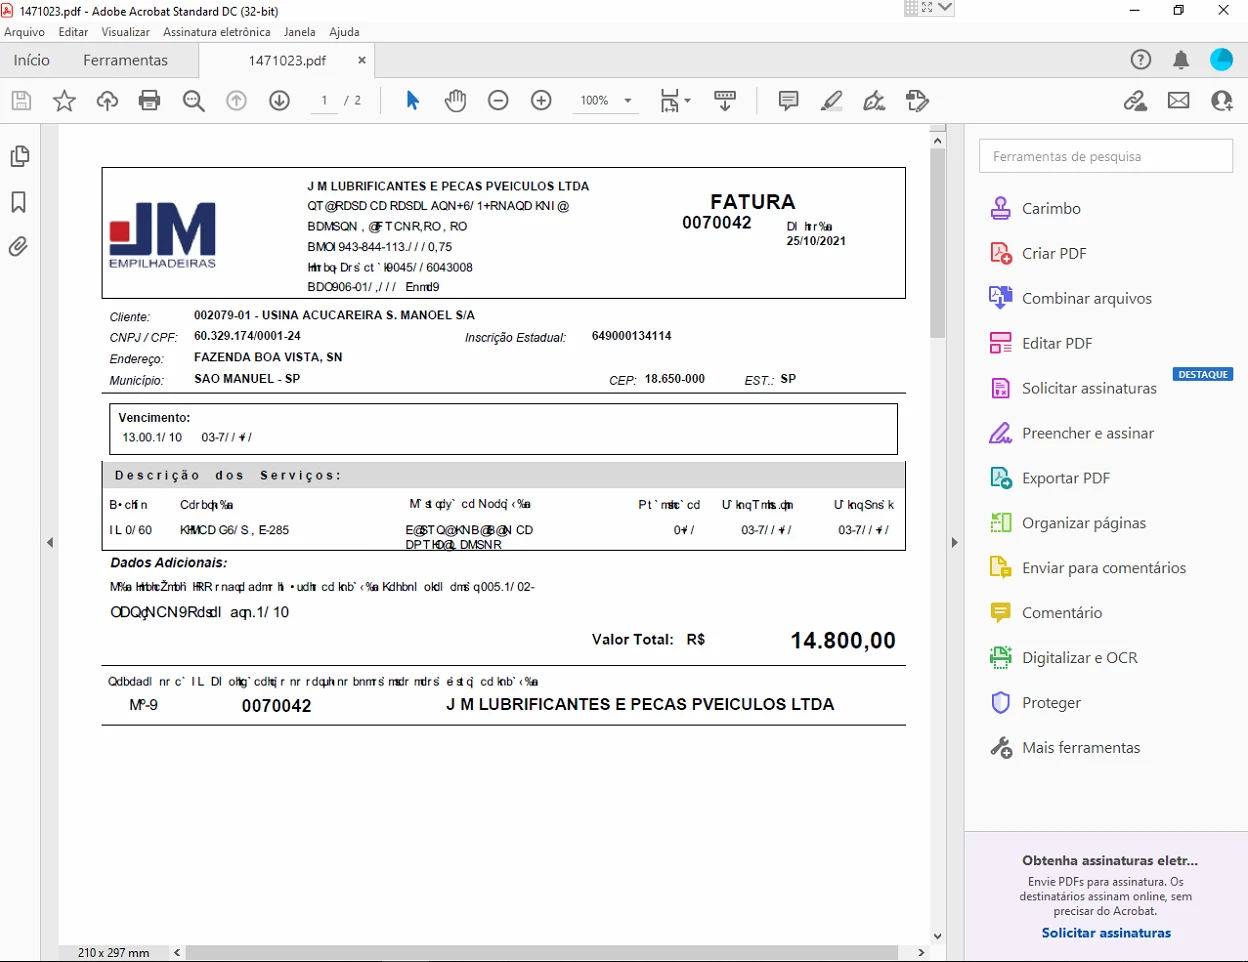Viewport: 1248px width, 962px height.
Task: Open the zoom level 100% dropdown
Action: pos(605,101)
